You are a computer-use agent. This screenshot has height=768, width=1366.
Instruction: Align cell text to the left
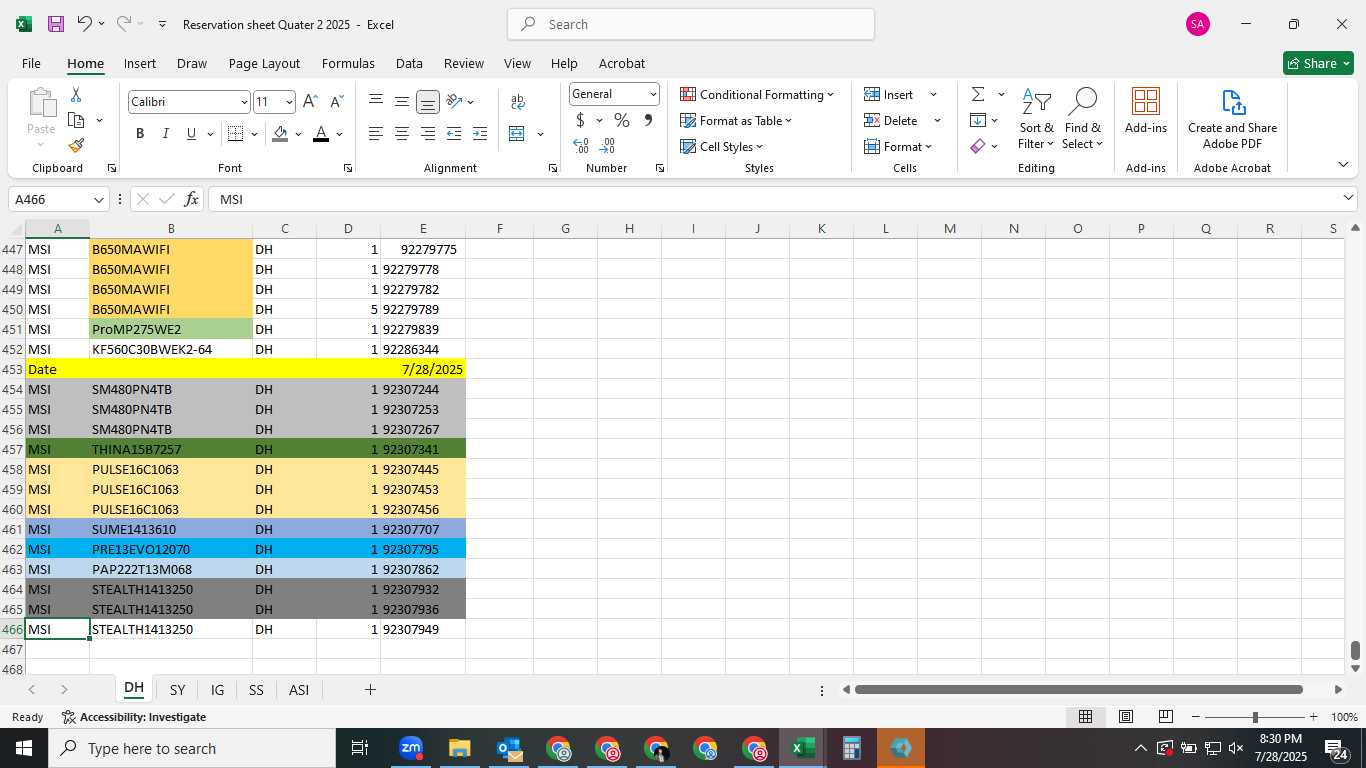tap(376, 134)
